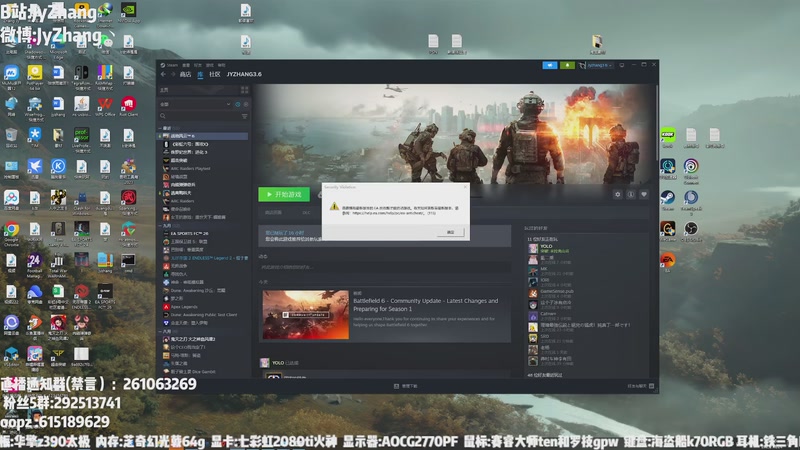The image size is (800, 450).
Task: Open the DLC tab under the game
Action: point(306,213)
